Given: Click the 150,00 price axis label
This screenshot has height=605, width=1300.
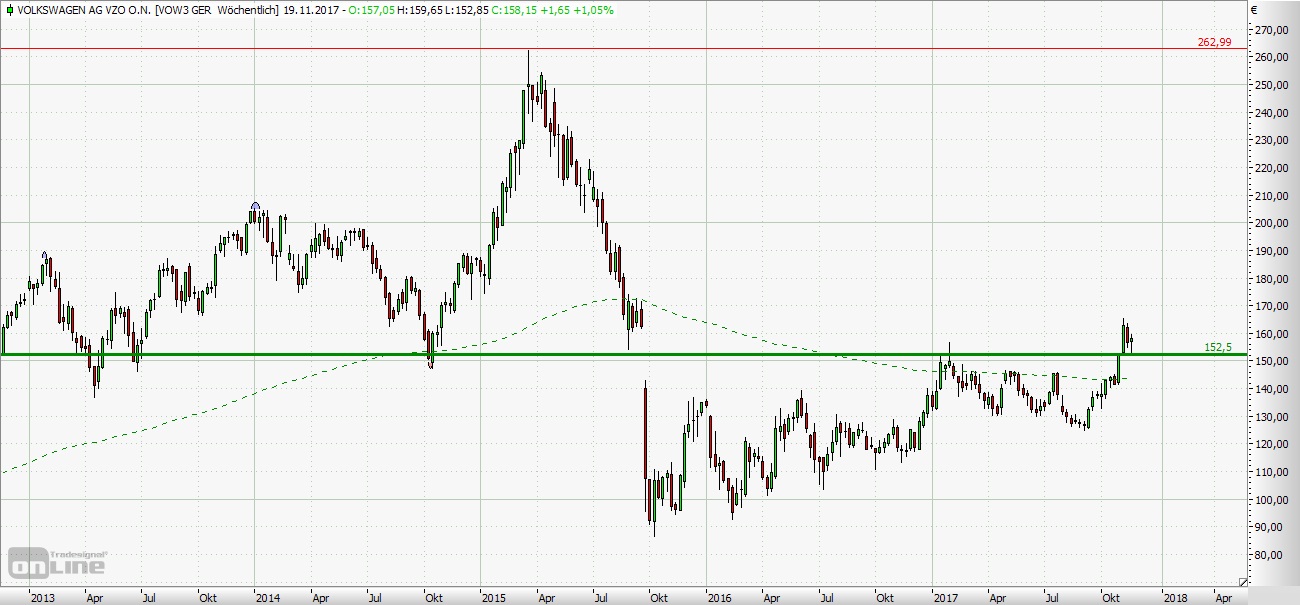Looking at the screenshot, I should pos(1272,361).
